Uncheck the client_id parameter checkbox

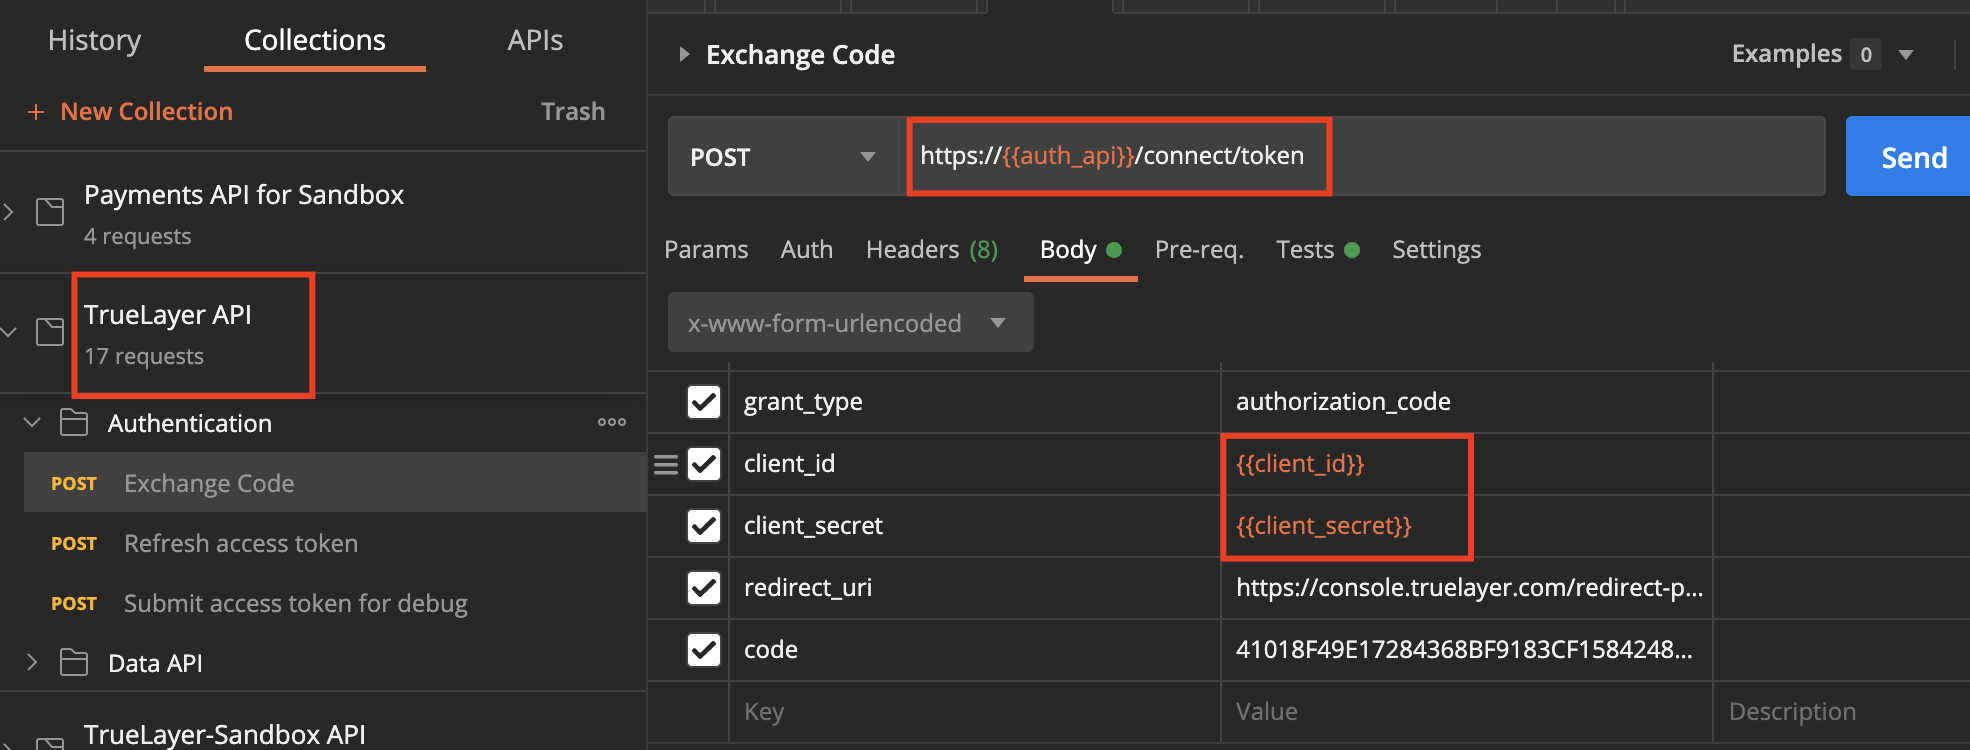(704, 464)
